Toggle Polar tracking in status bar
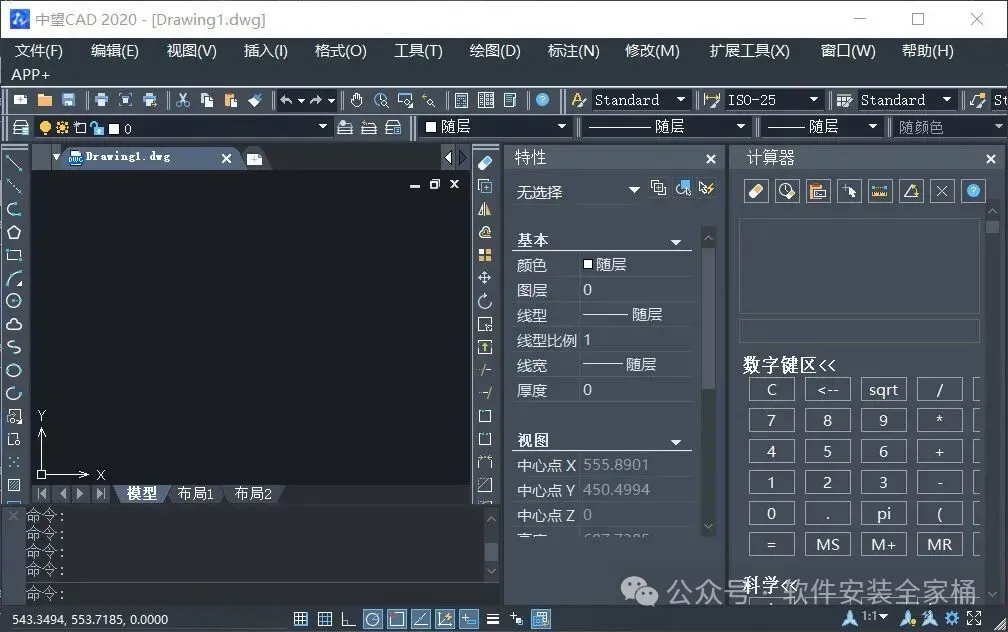Viewport: 1008px width, 632px height. [372, 618]
